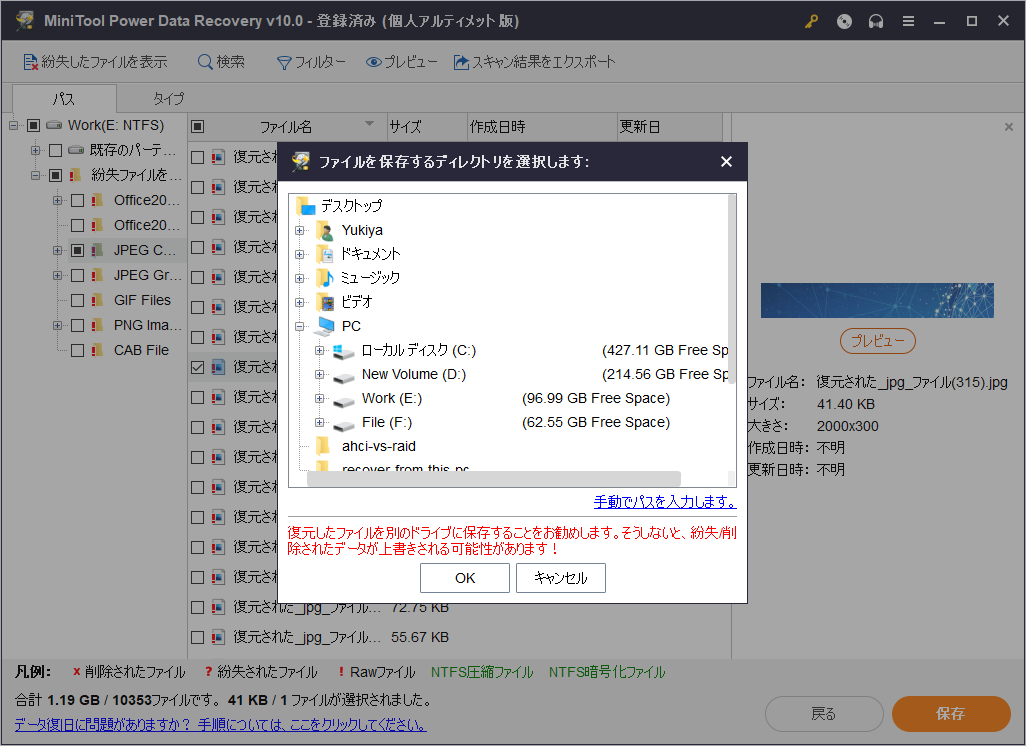The image size is (1026, 746).
Task: Open the フィルター funnel tool
Action: (284, 62)
